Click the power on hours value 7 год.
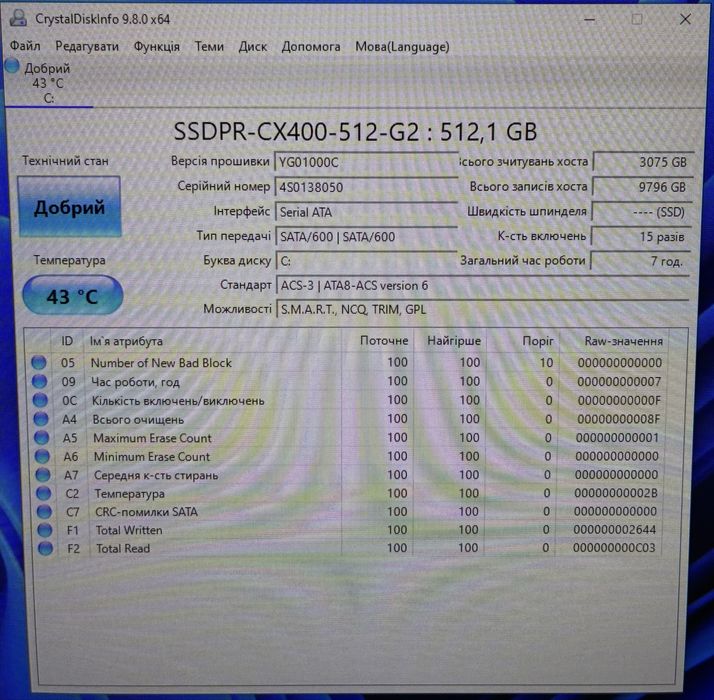Screen dimensions: 714x700 (640, 261)
